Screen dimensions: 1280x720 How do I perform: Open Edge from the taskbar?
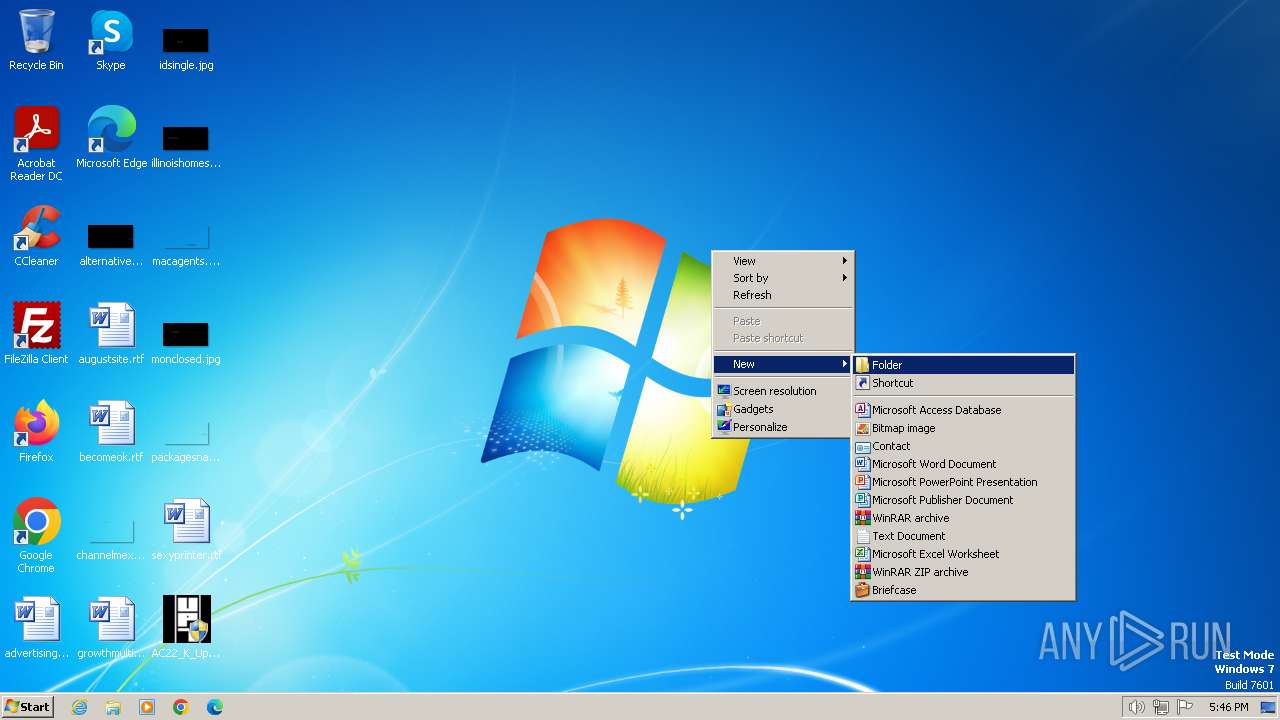coord(215,707)
